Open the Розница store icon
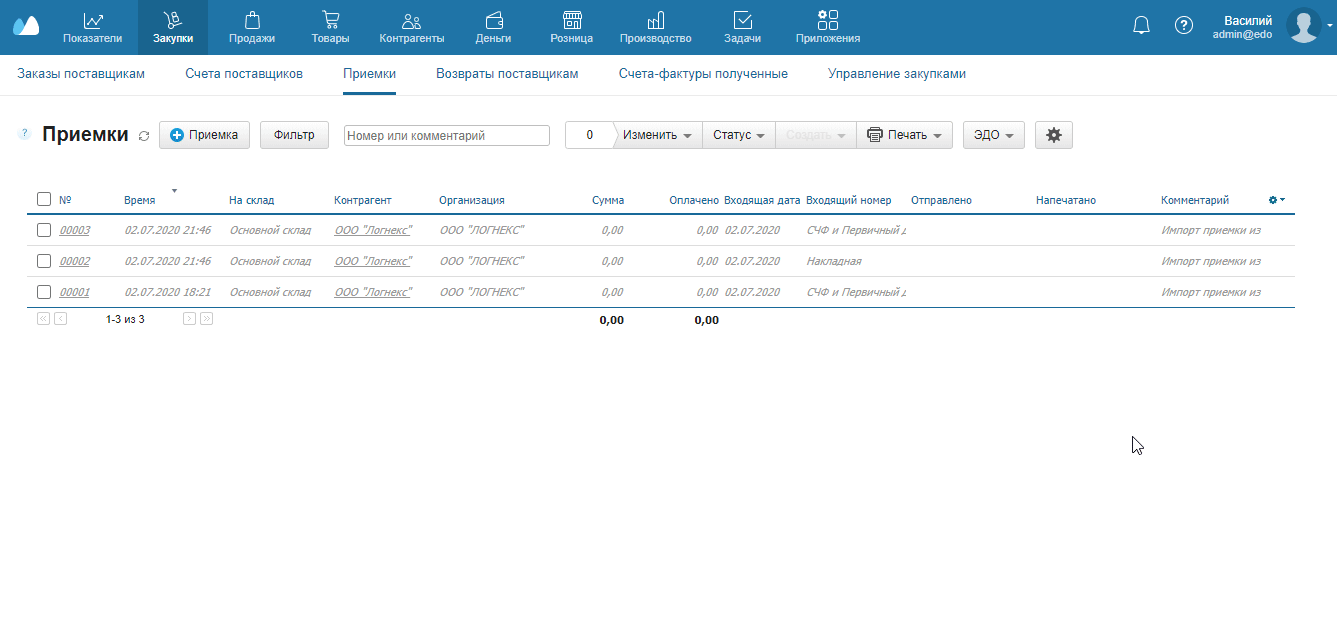The height and width of the screenshot is (635, 1337). pos(571,21)
